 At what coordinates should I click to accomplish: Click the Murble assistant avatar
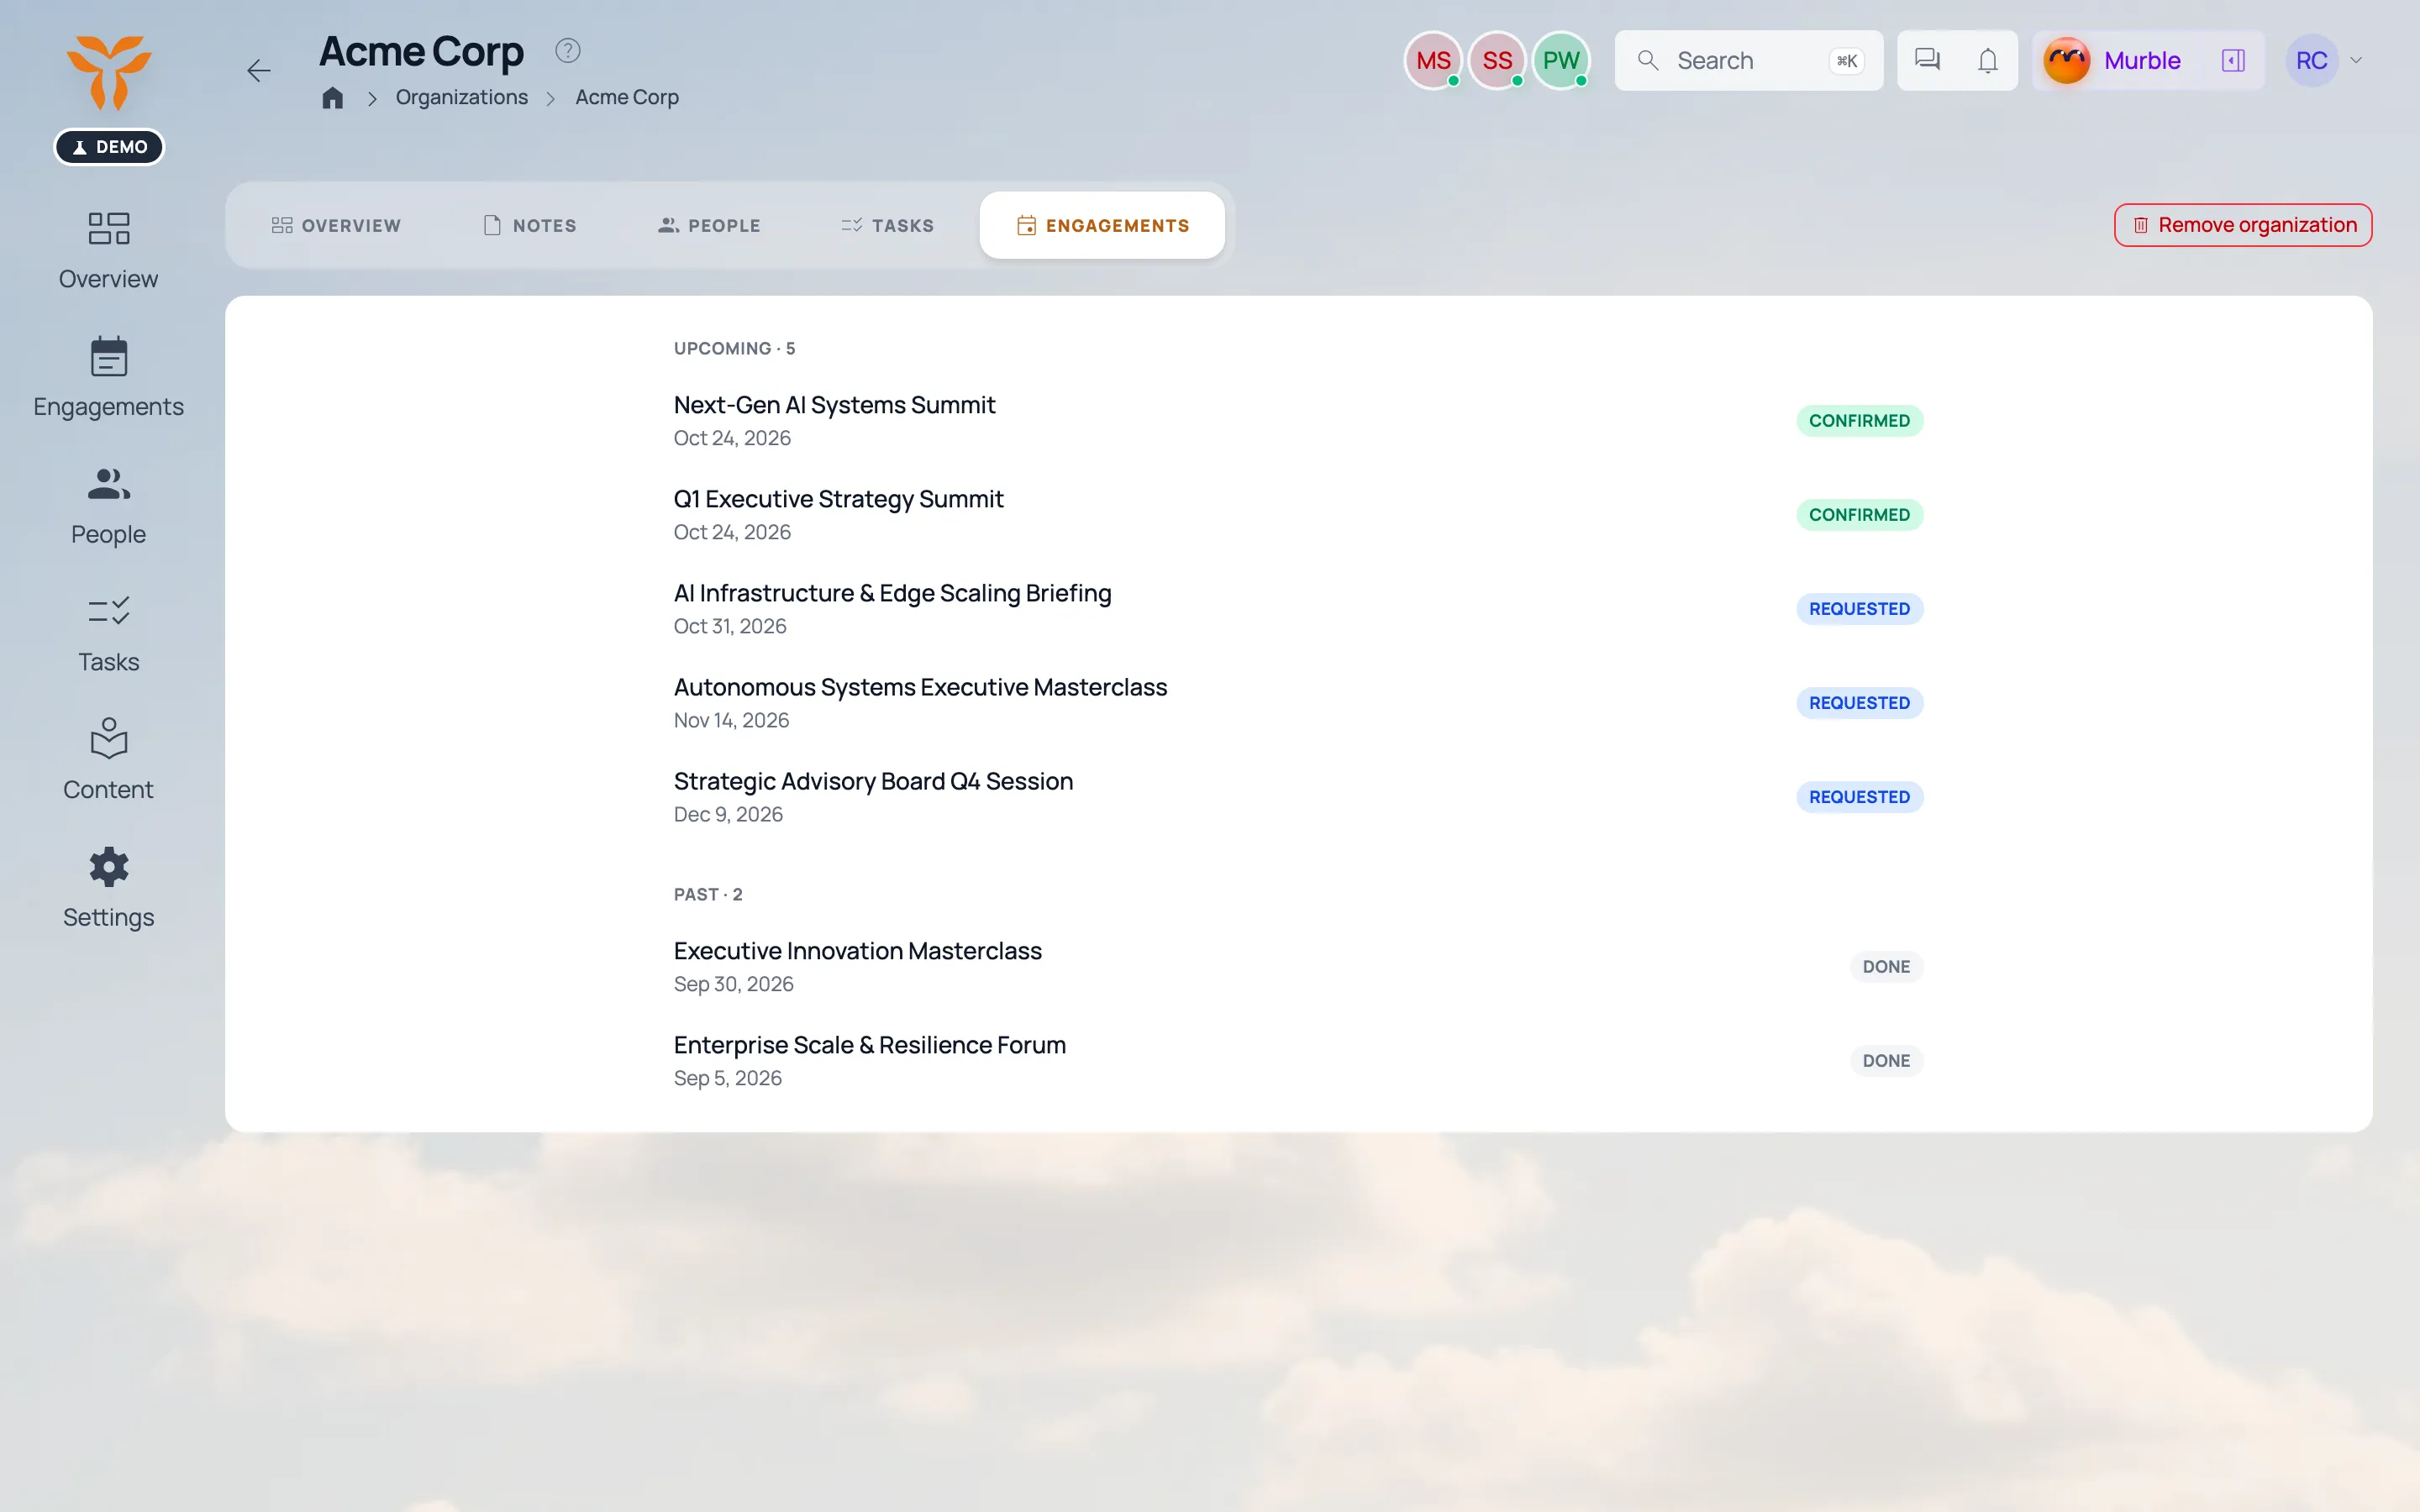[2066, 60]
